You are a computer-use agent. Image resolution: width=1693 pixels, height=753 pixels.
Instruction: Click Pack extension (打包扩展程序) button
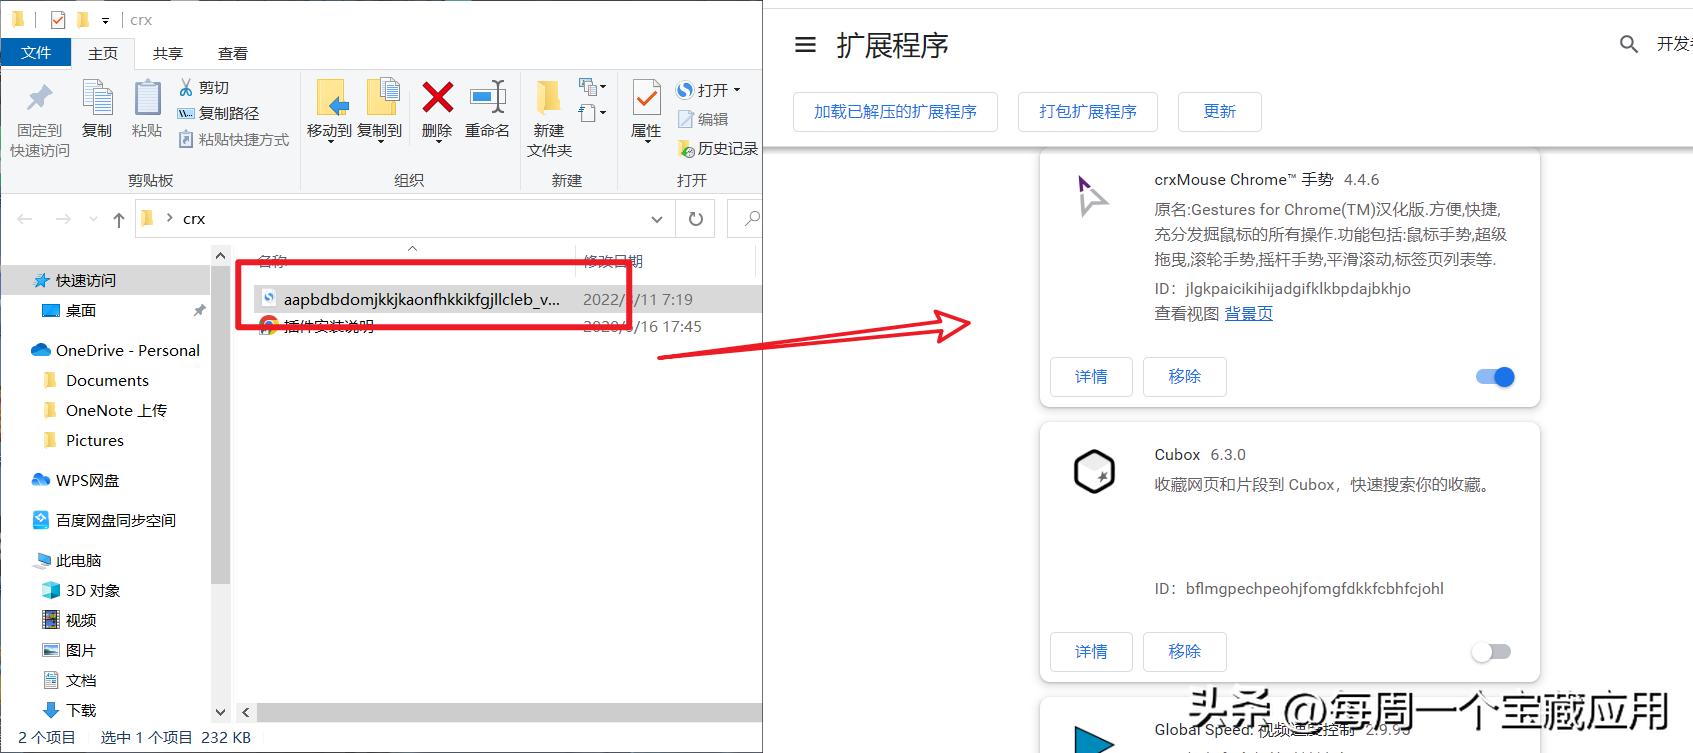(1088, 112)
